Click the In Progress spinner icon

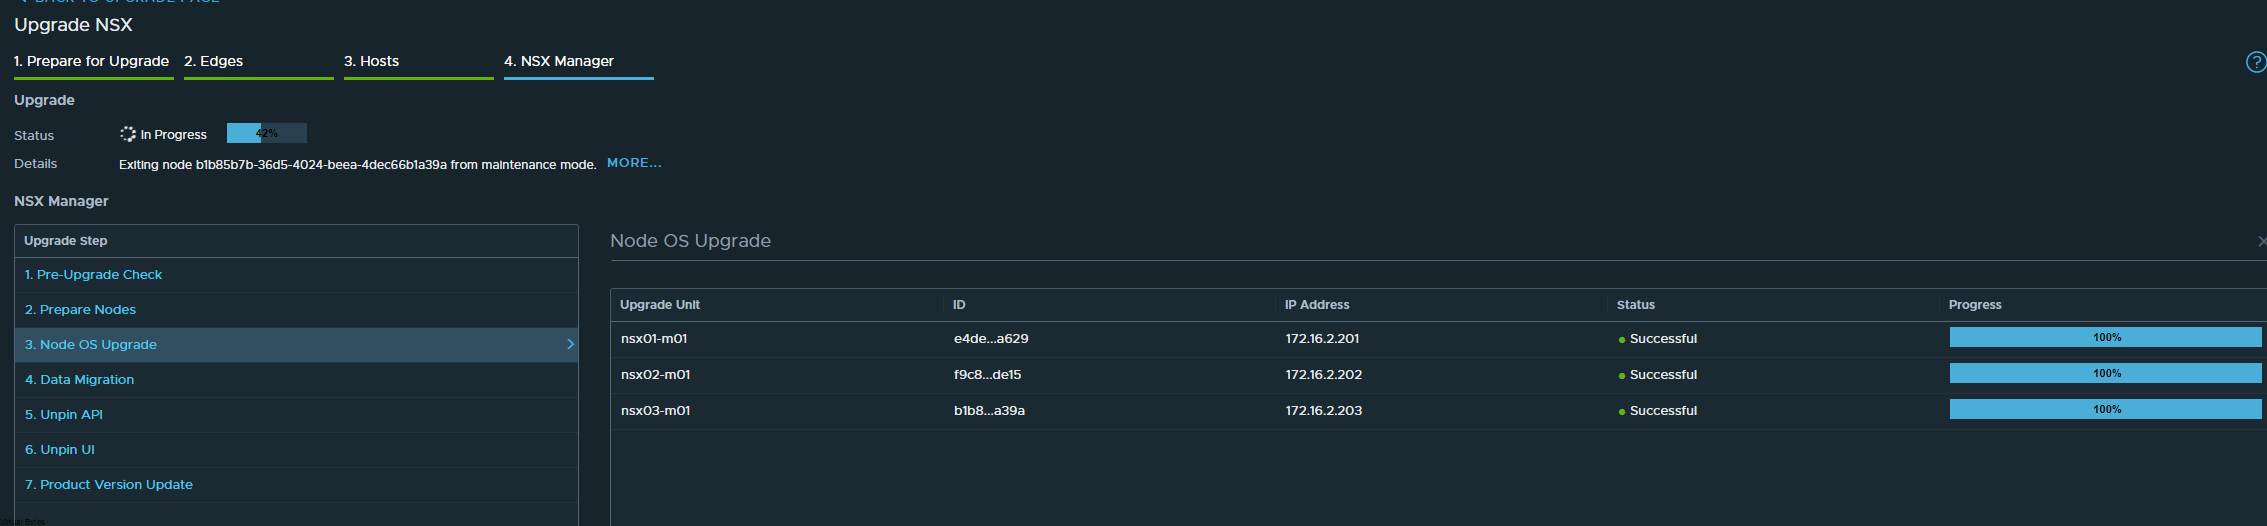(128, 134)
